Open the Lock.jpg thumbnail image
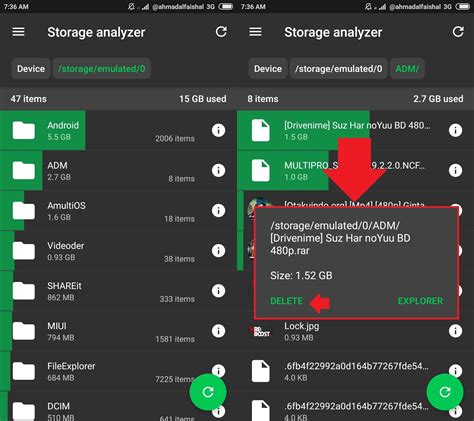 260,331
